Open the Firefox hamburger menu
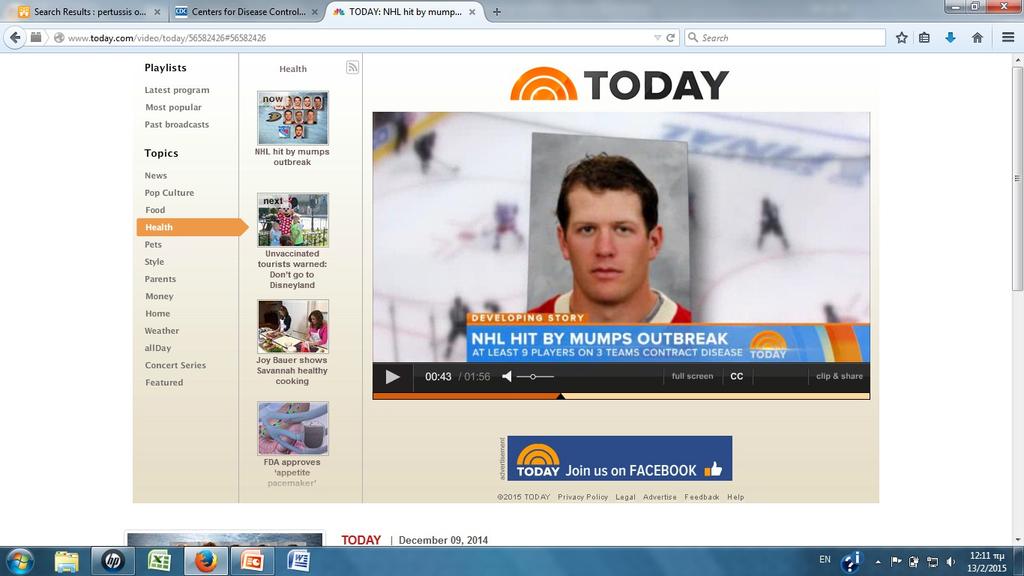1024x576 pixels. [x=1008, y=38]
